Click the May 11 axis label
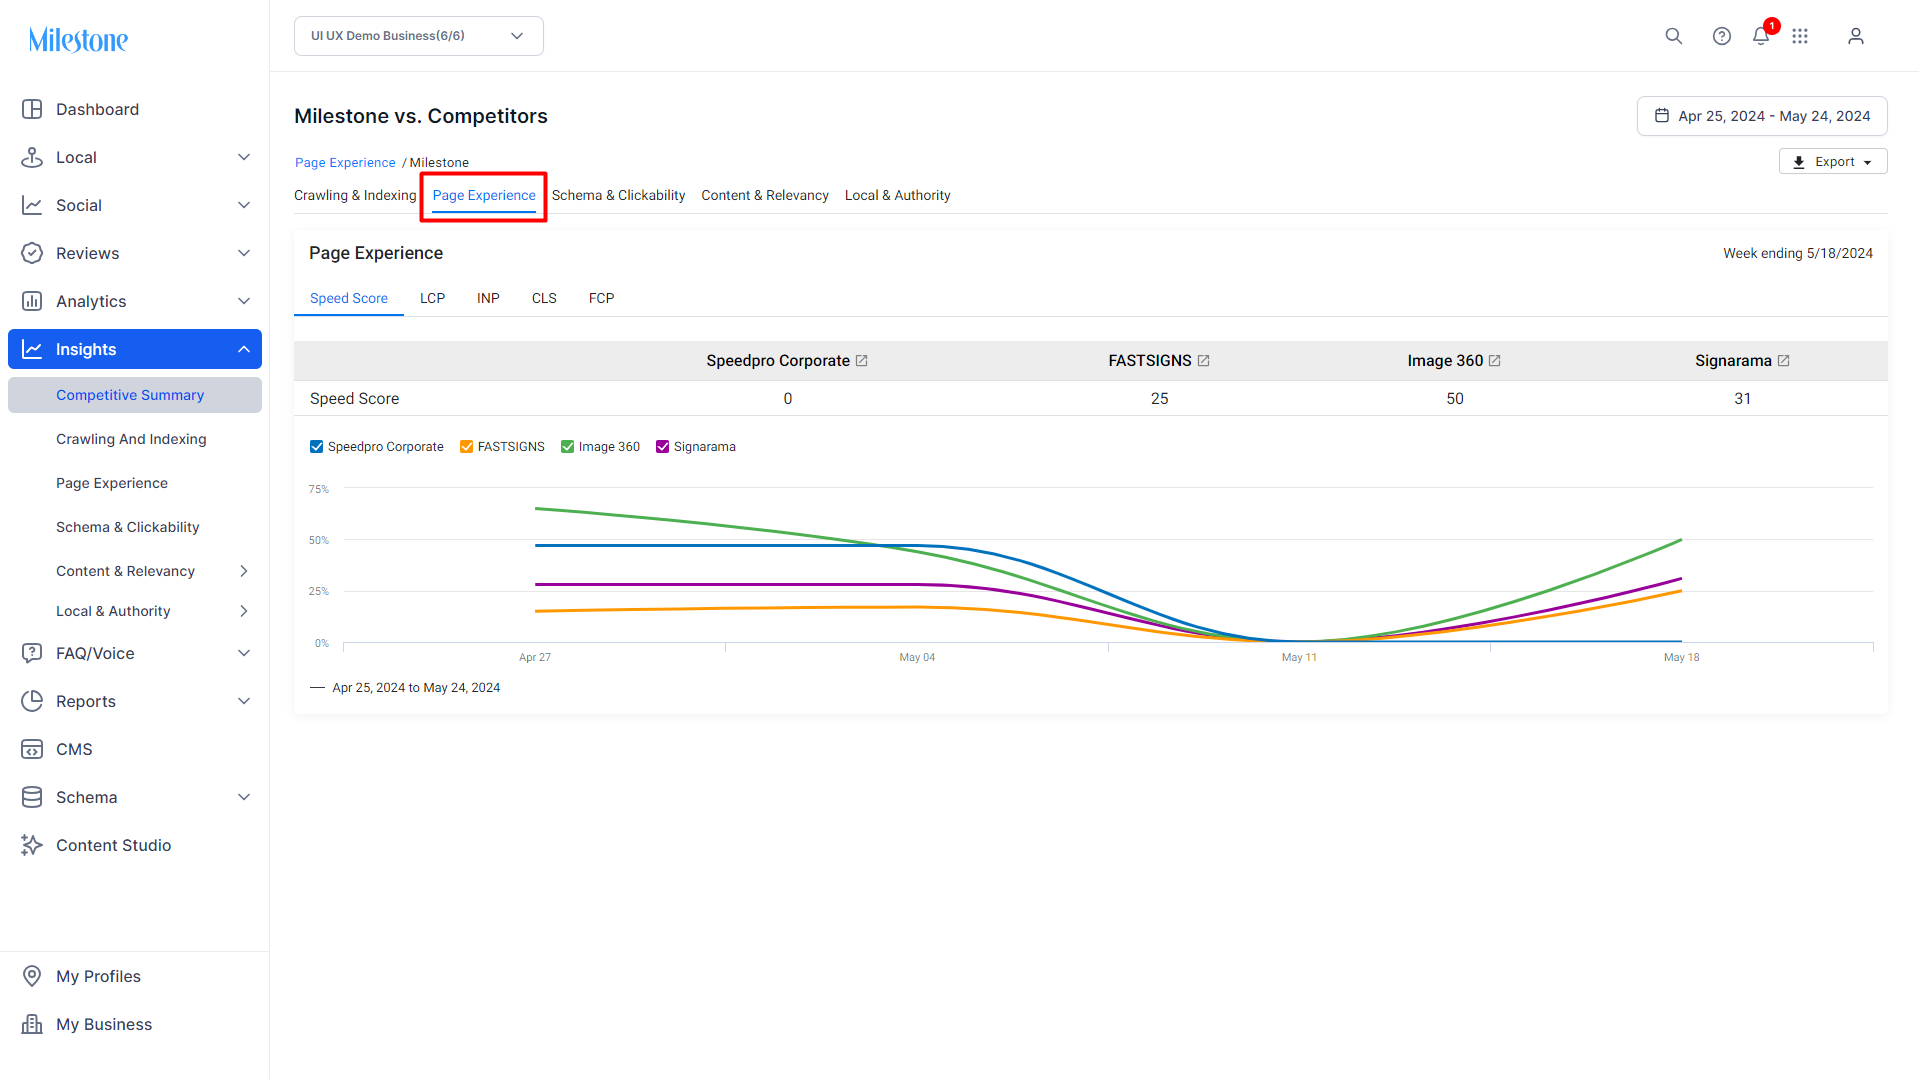Image resolution: width=1919 pixels, height=1079 pixels. pos(1299,658)
